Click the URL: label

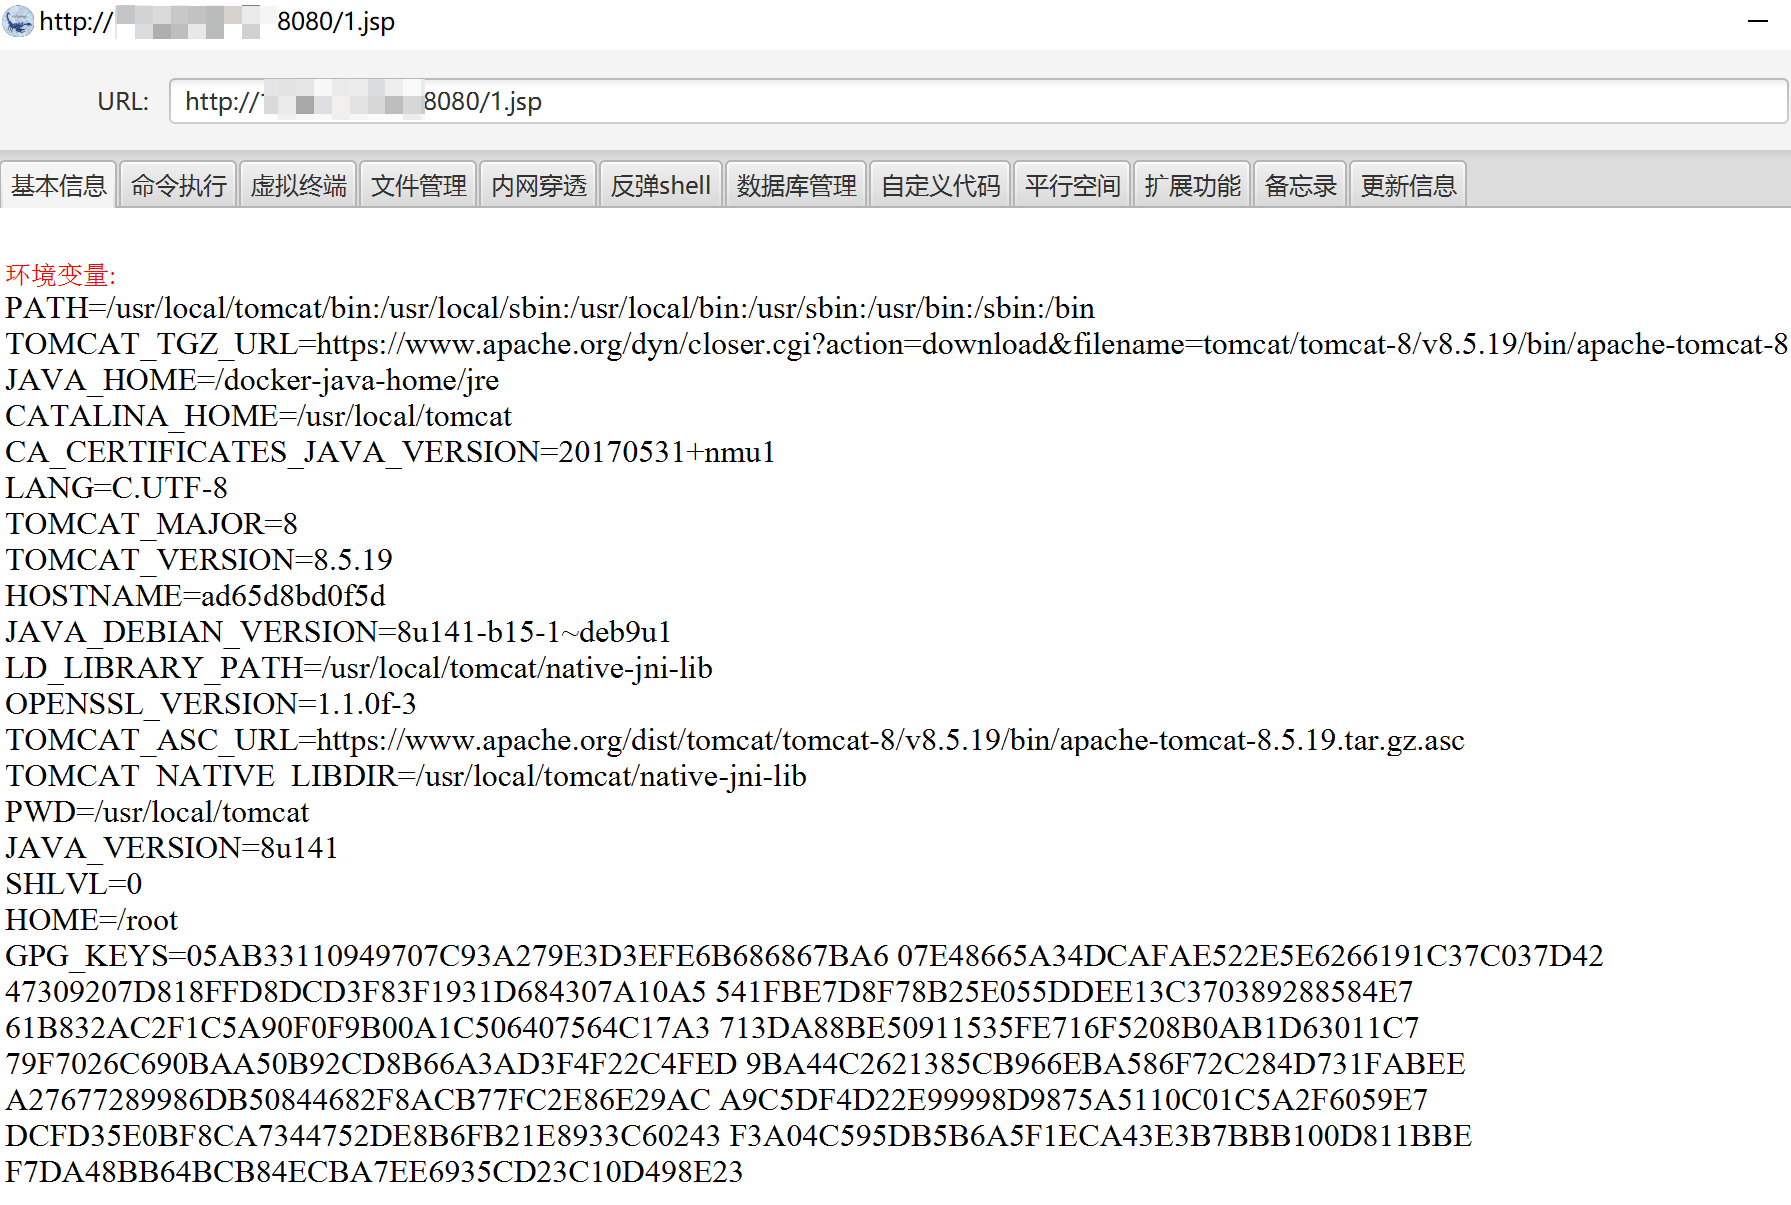(x=123, y=101)
